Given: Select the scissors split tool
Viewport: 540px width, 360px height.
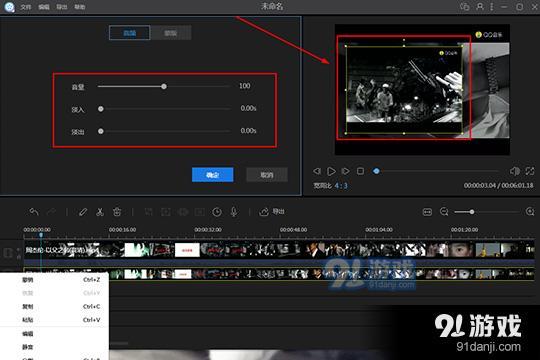Looking at the screenshot, I should [x=100, y=212].
